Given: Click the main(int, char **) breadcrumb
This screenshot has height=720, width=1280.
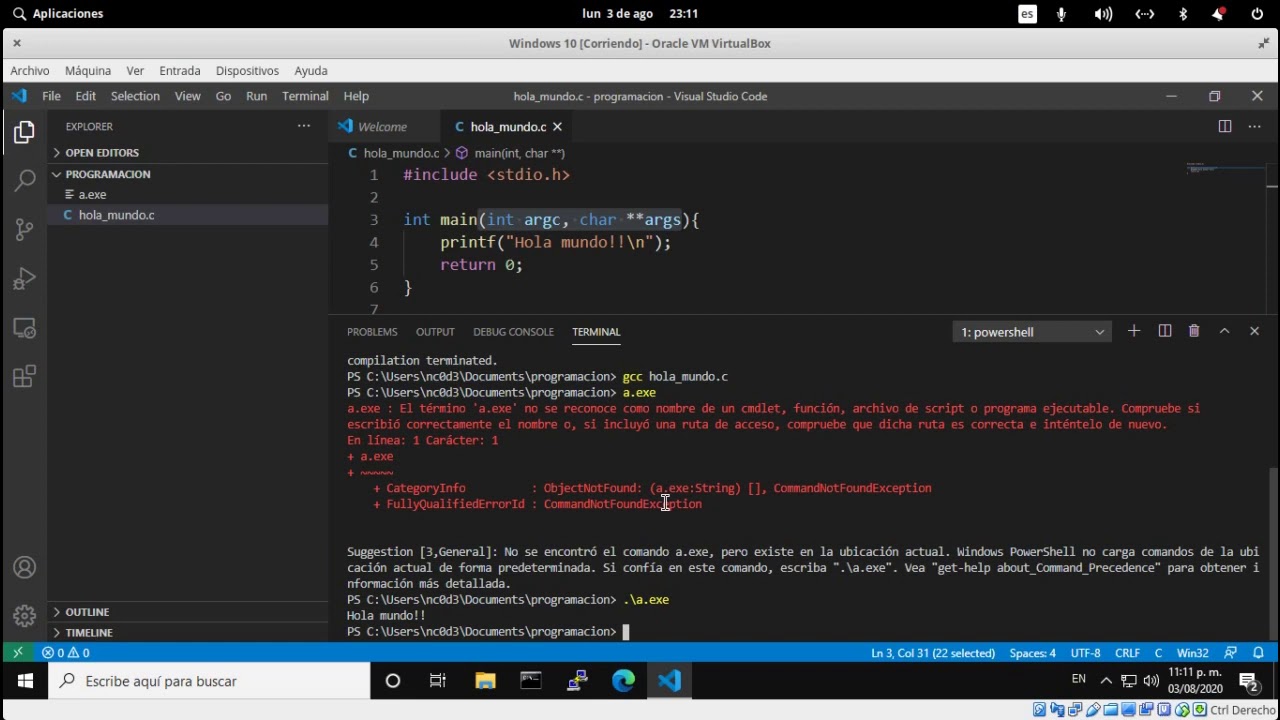Looking at the screenshot, I should (510, 153).
